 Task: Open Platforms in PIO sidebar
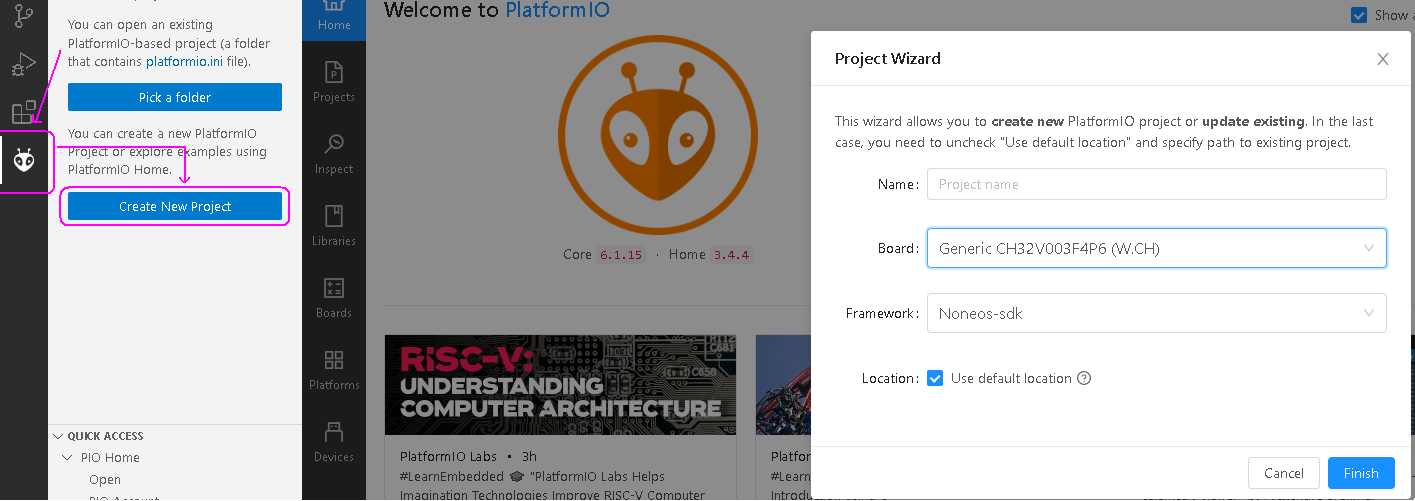[x=334, y=370]
